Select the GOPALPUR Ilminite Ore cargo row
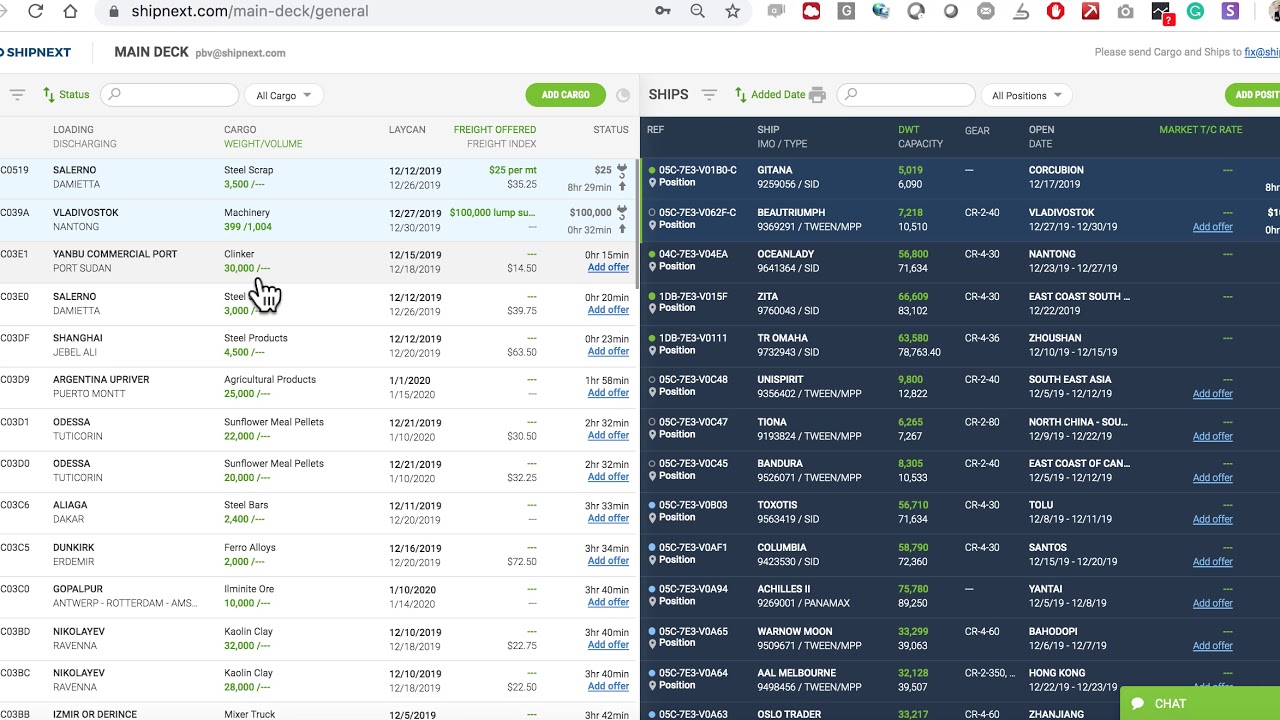Image resolution: width=1280 pixels, height=720 pixels. 317,596
